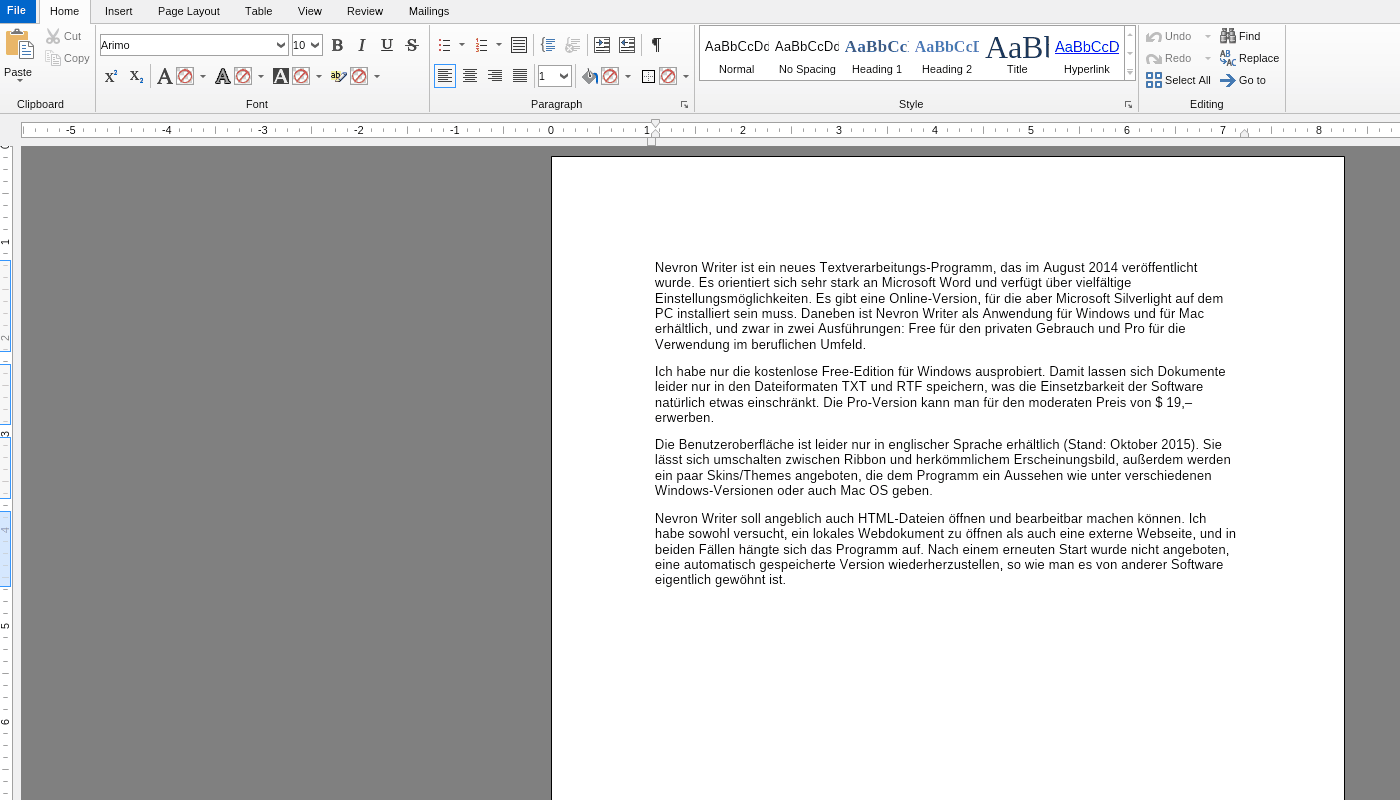This screenshot has height=800, width=1400.
Task: Apply the Hyperlink style
Action: pyautogui.click(x=1087, y=53)
